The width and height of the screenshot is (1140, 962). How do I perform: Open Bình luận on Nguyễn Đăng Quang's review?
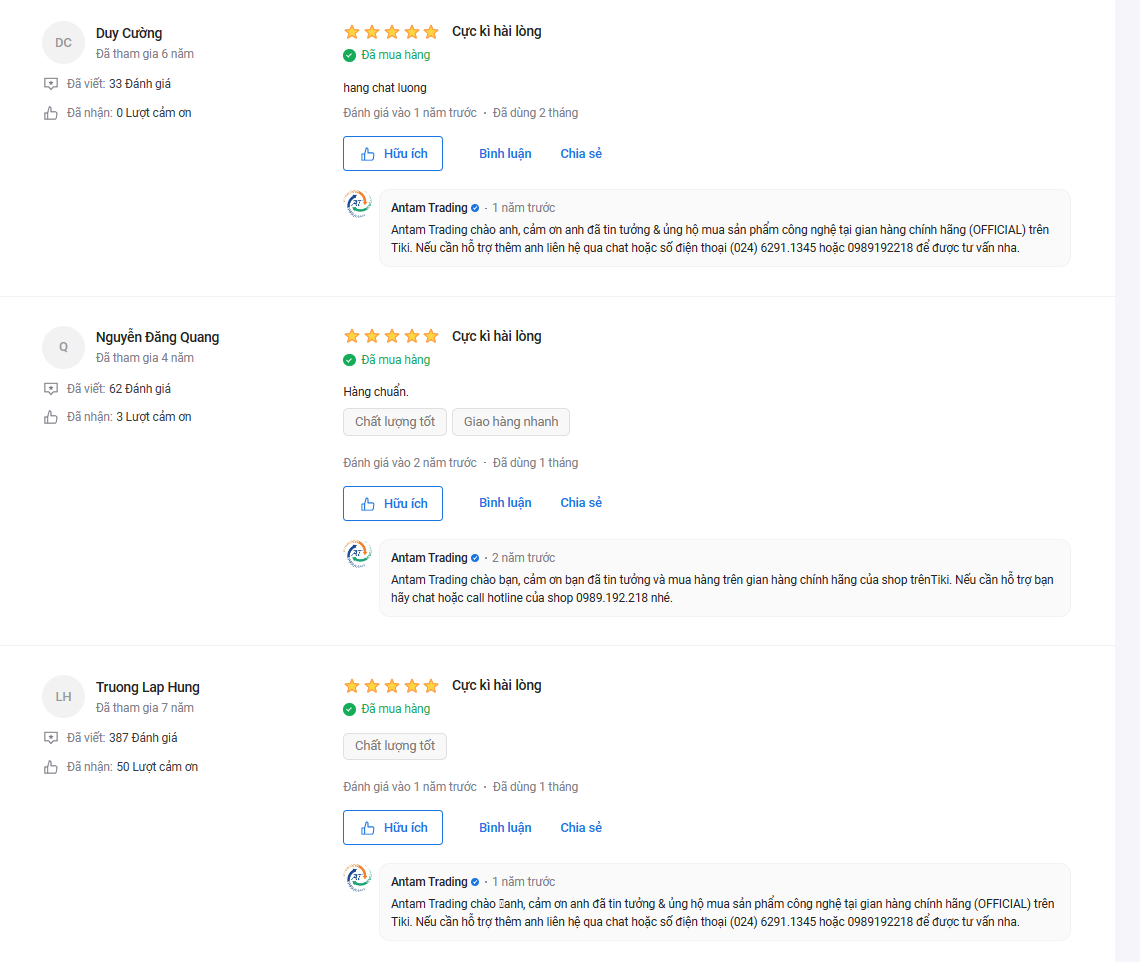505,503
